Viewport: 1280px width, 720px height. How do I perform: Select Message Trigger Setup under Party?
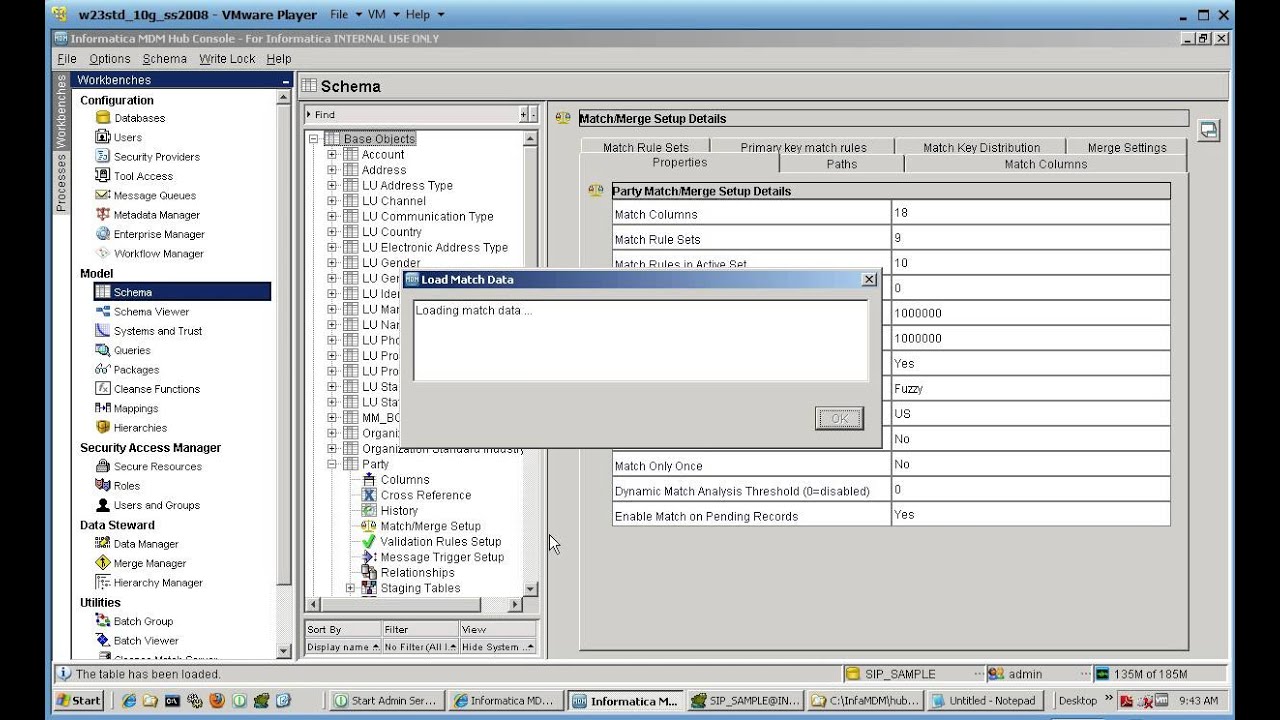click(442, 557)
